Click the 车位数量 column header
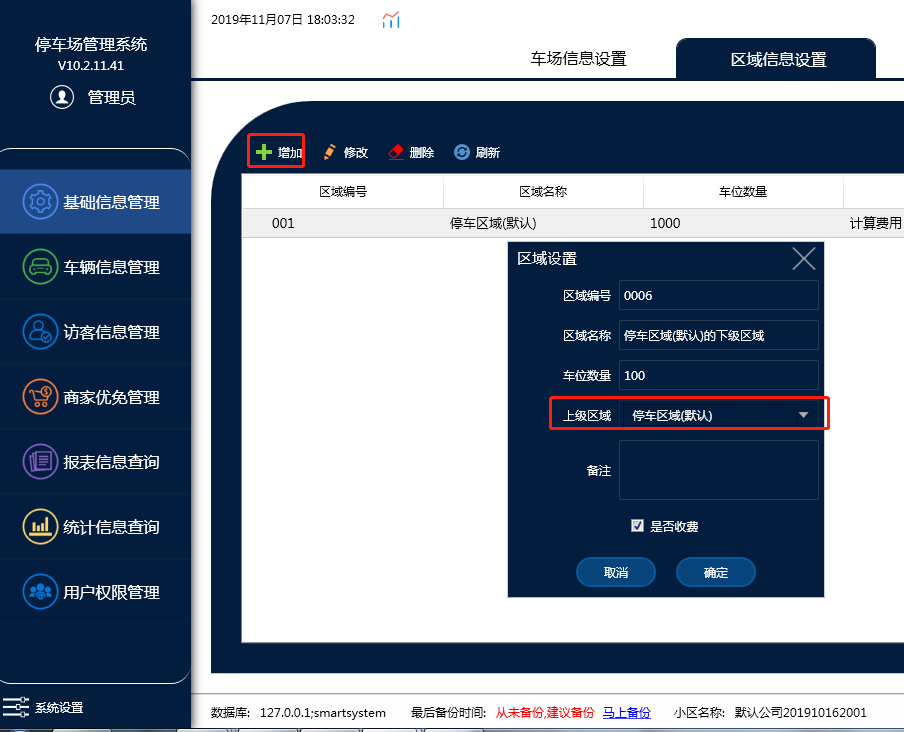904x732 pixels. [743, 192]
